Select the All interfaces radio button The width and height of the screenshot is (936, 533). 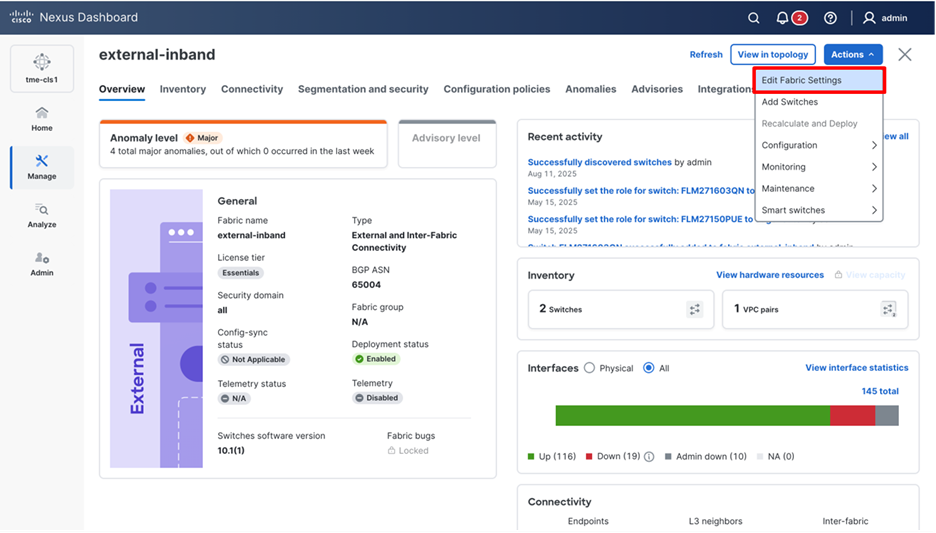648,368
